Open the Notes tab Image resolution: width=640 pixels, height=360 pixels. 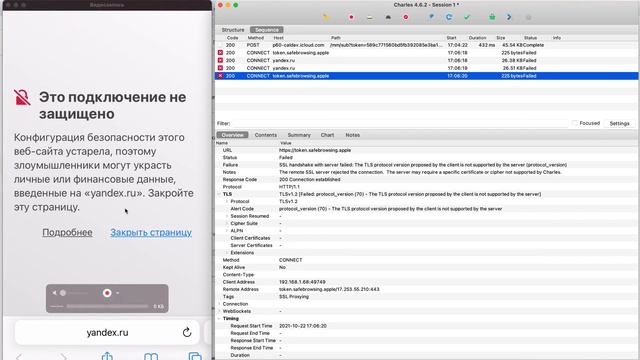coord(353,135)
